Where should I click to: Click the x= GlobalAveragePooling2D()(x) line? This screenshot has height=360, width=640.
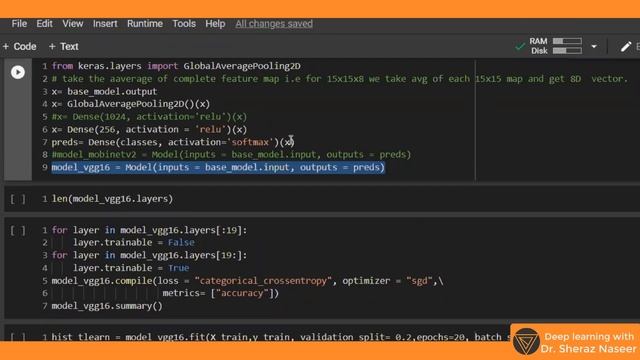[131, 104]
